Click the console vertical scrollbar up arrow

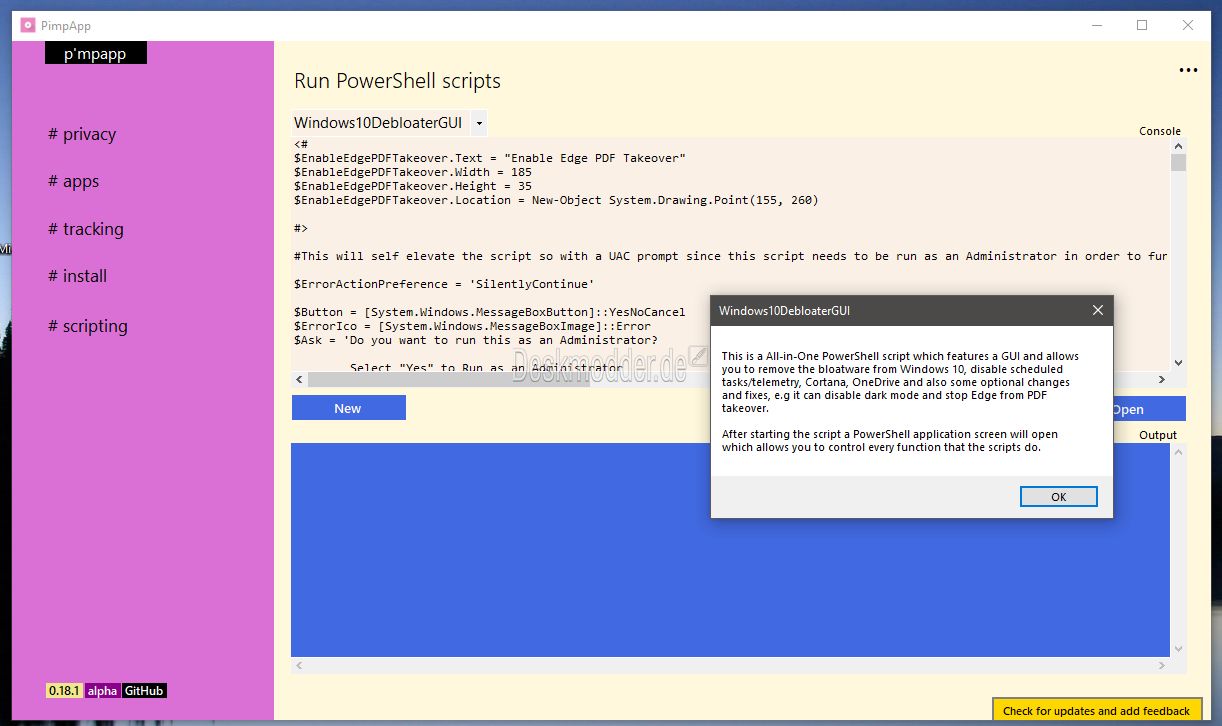1178,147
